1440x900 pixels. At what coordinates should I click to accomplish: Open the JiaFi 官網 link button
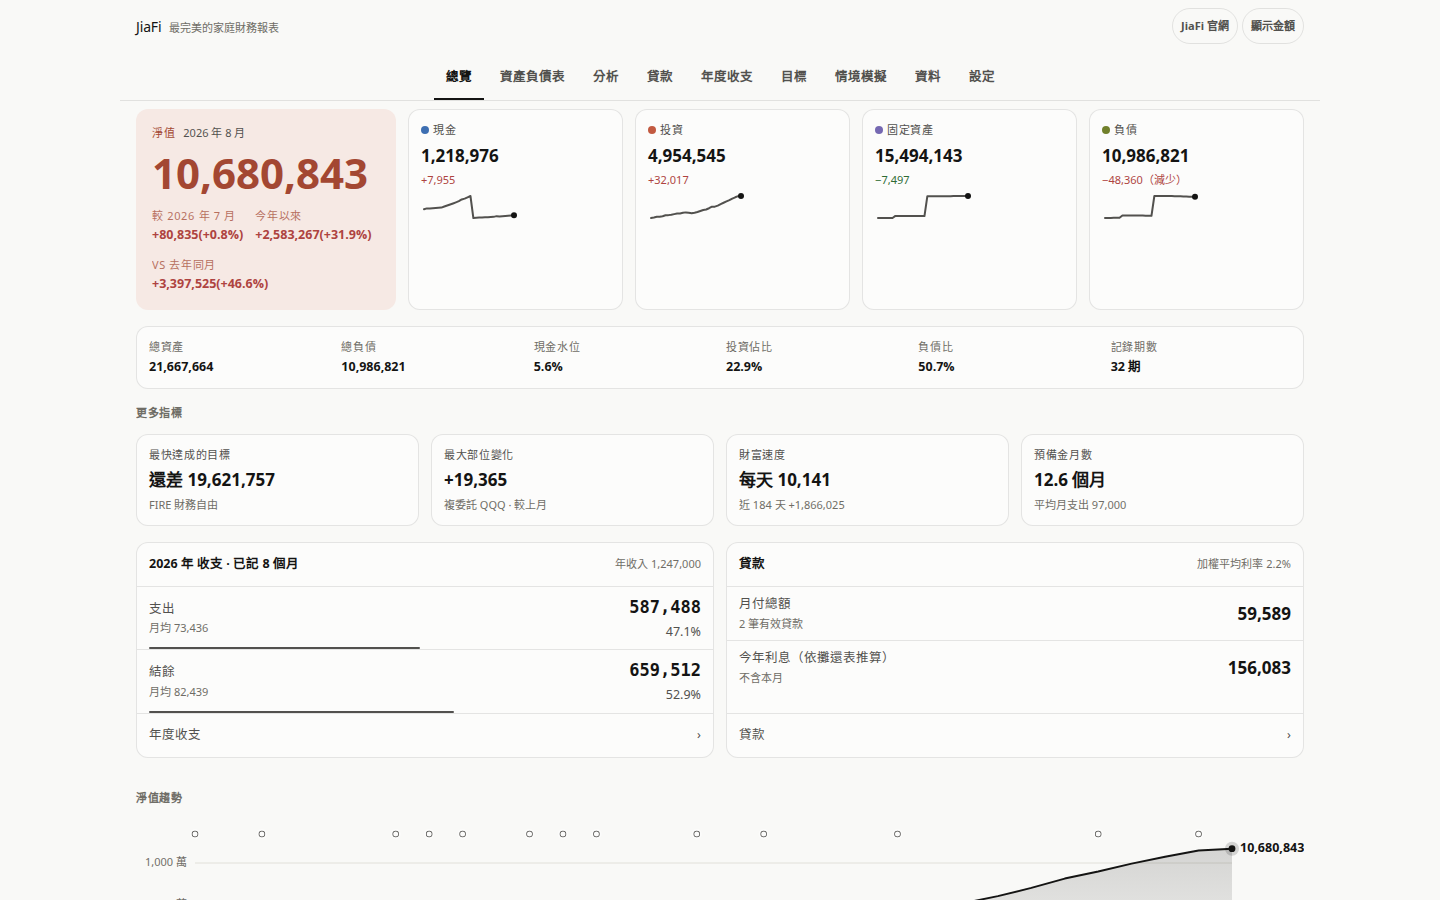pyautogui.click(x=1204, y=26)
